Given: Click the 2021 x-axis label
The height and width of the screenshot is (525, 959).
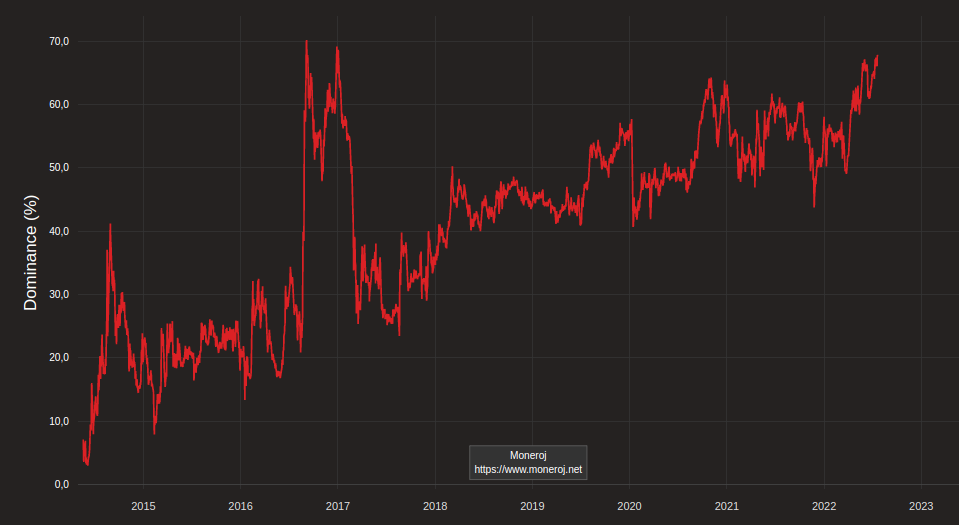Looking at the screenshot, I should pos(727,506).
